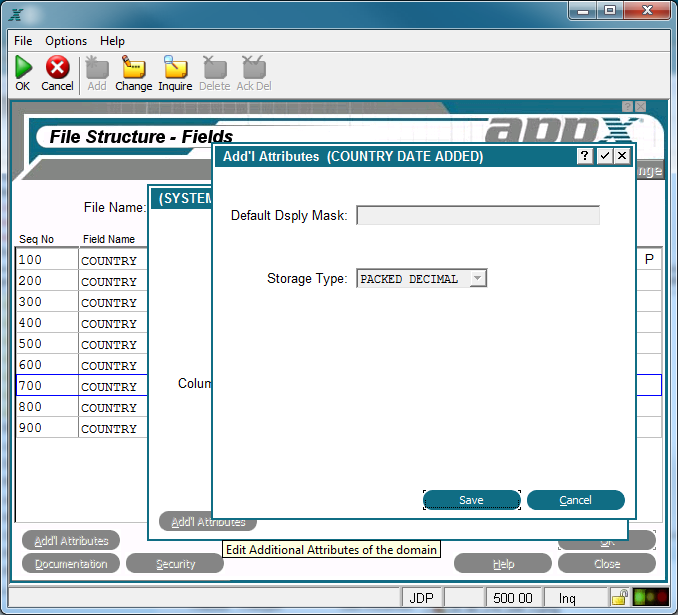Image resolution: width=678 pixels, height=615 pixels.
Task: Click the bottom Close button
Action: pyautogui.click(x=607, y=564)
